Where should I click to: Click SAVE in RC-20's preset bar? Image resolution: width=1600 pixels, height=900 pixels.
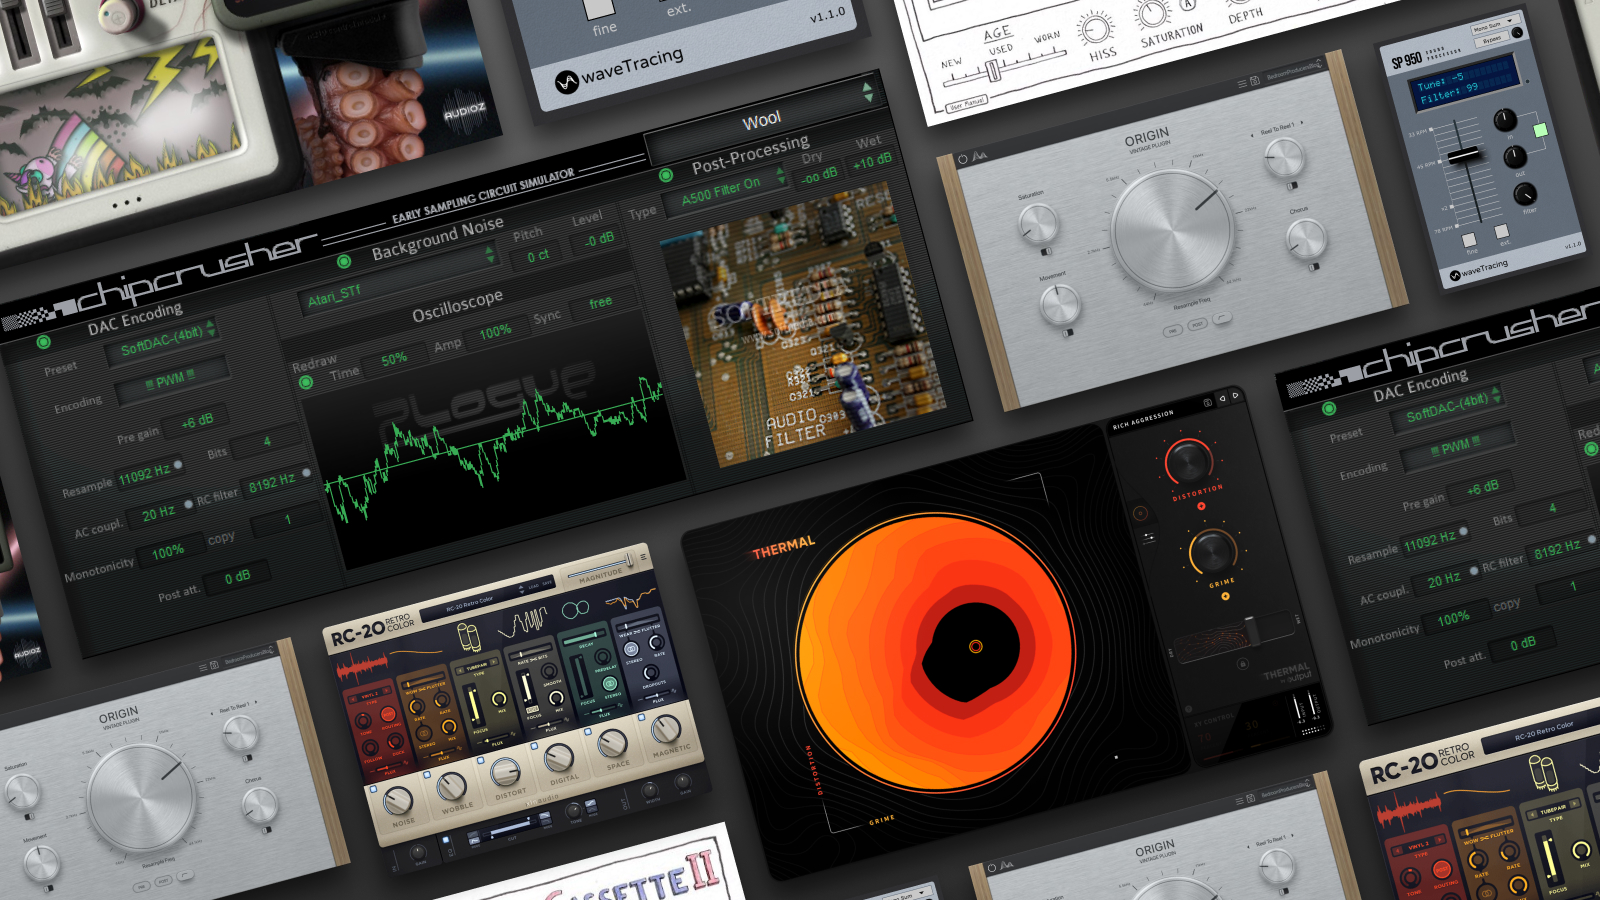pyautogui.click(x=545, y=582)
